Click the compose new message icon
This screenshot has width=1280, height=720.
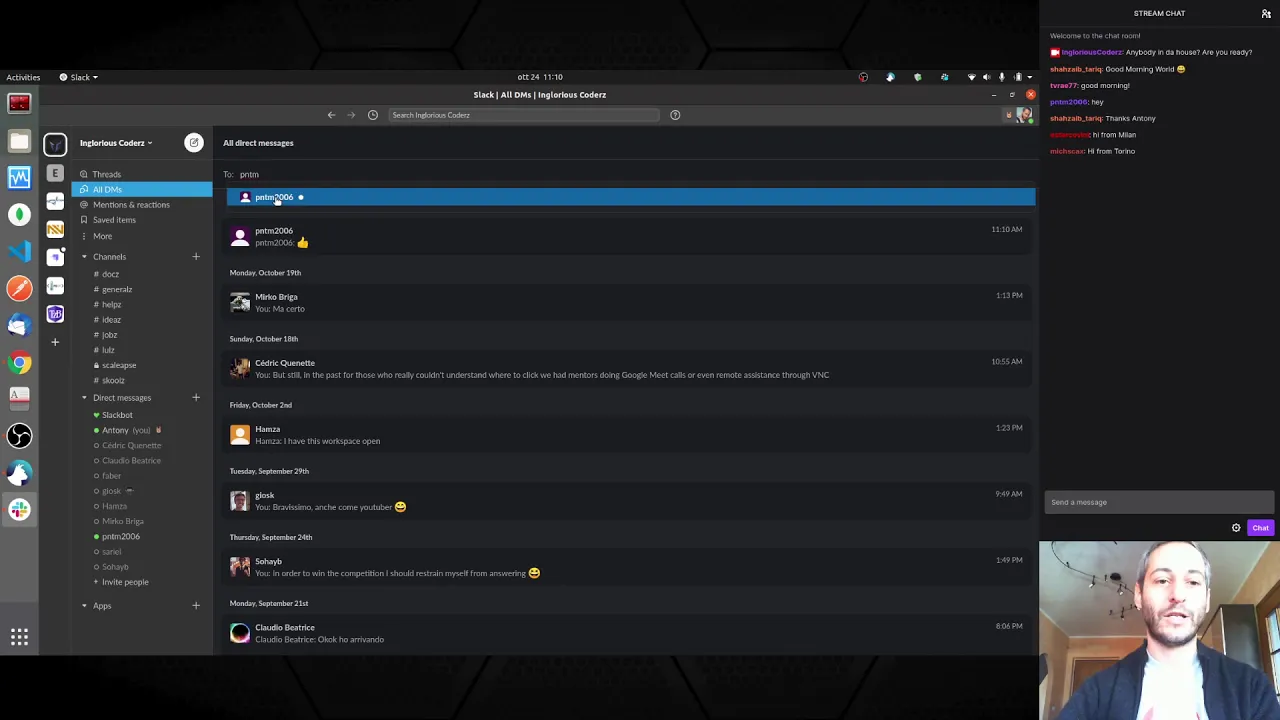[x=194, y=143]
